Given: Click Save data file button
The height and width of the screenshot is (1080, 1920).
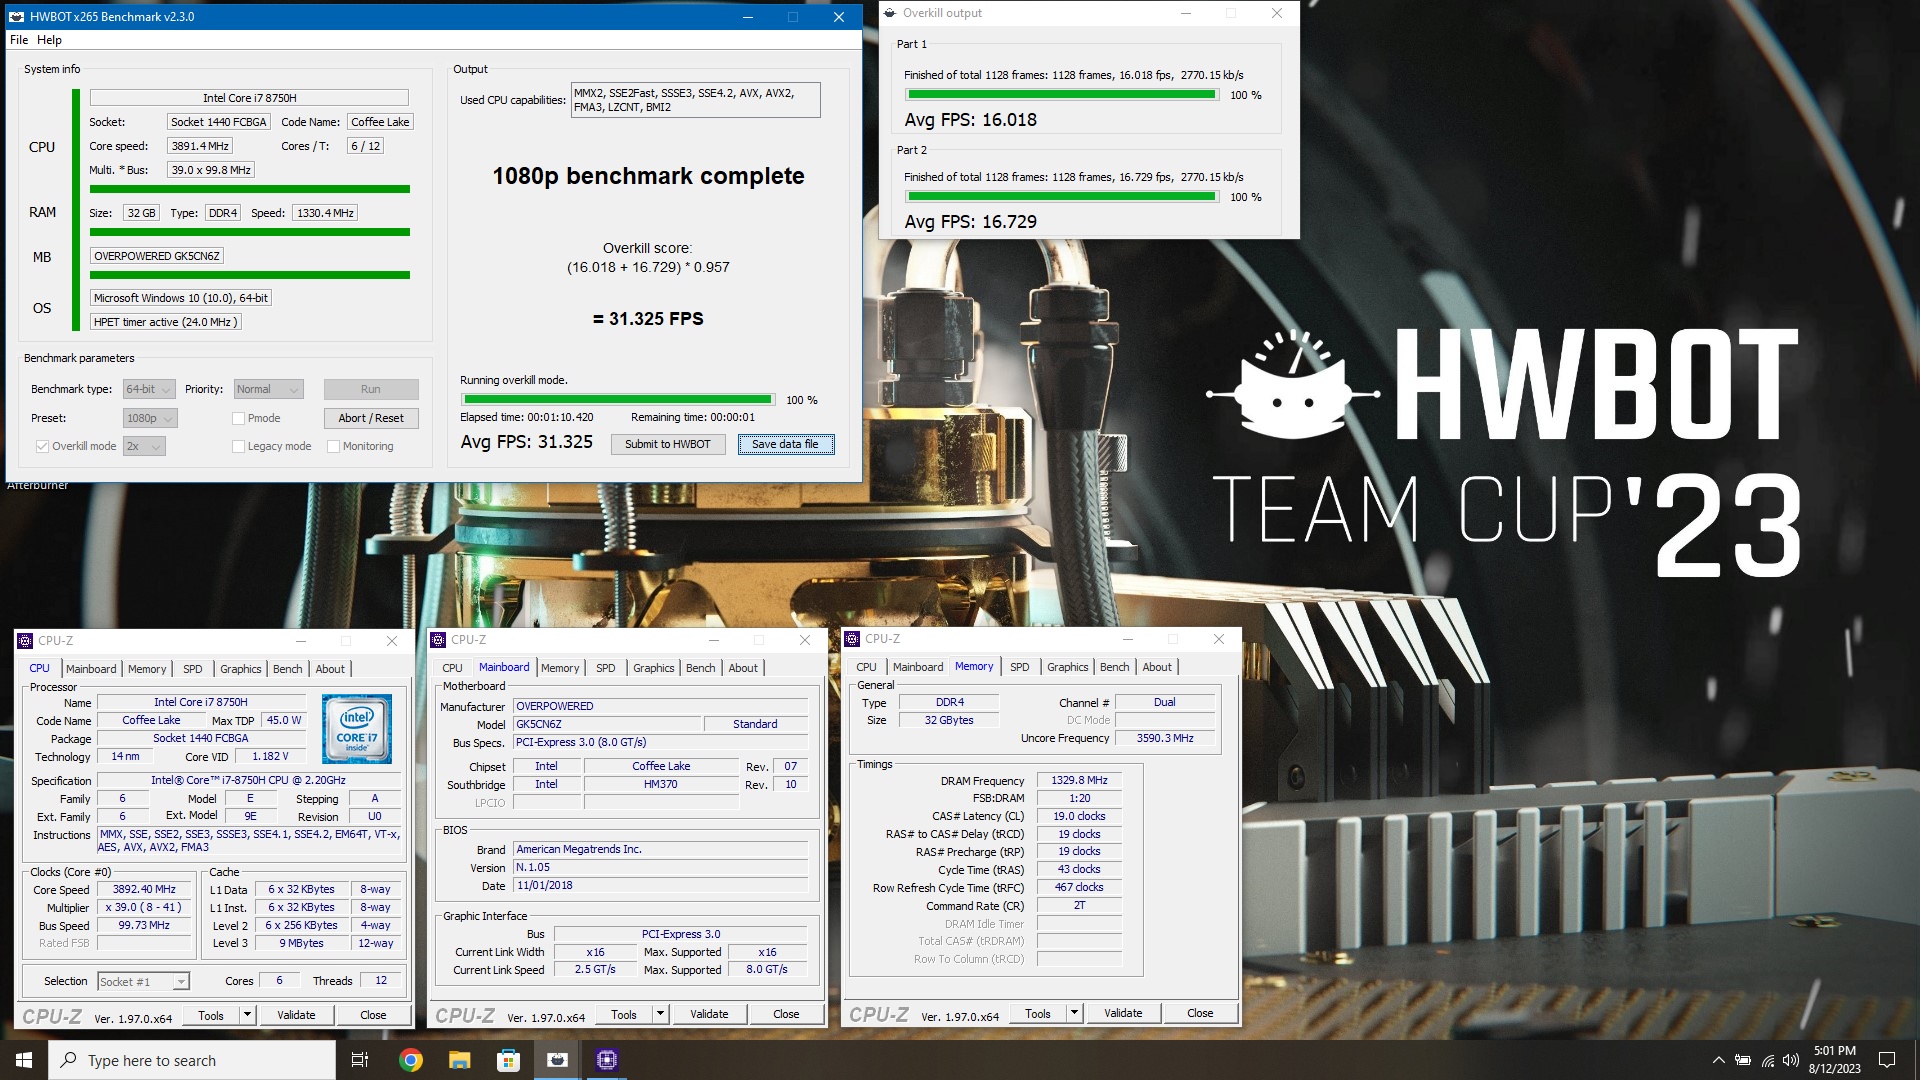Looking at the screenshot, I should 785,445.
